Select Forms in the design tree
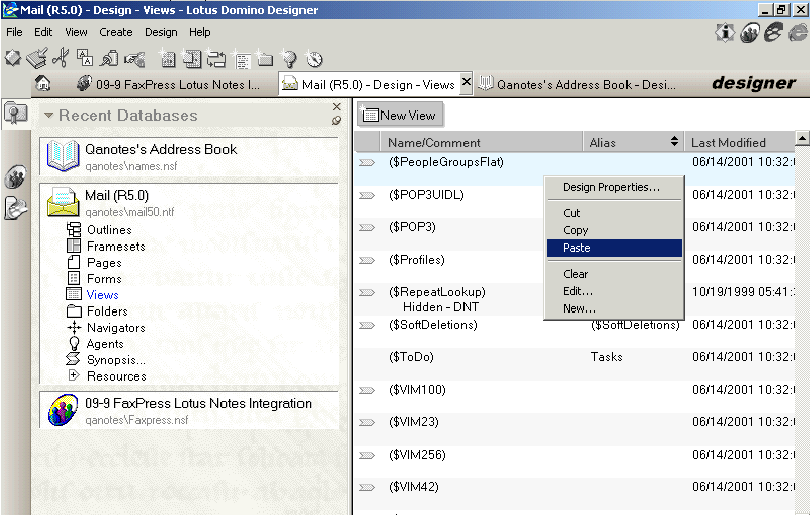 [104, 278]
